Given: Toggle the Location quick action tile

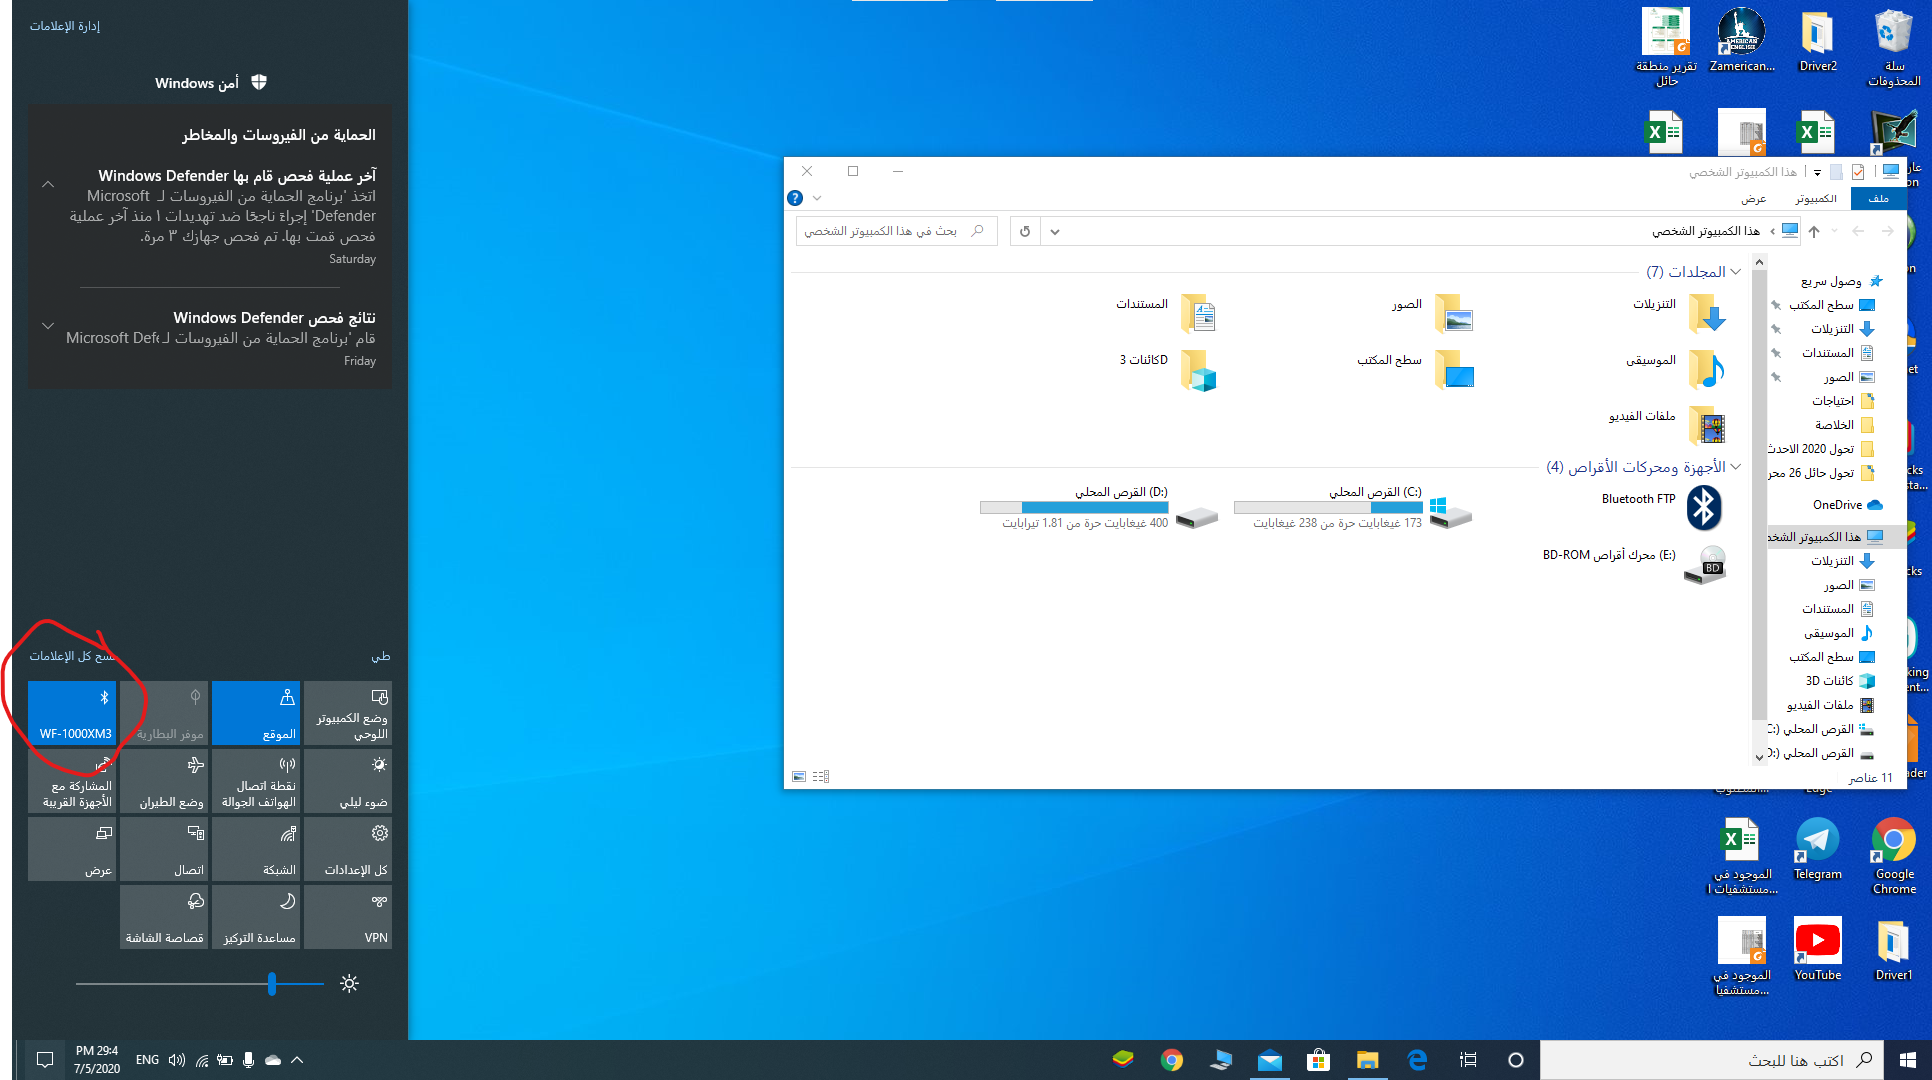Looking at the screenshot, I should click(x=256, y=713).
